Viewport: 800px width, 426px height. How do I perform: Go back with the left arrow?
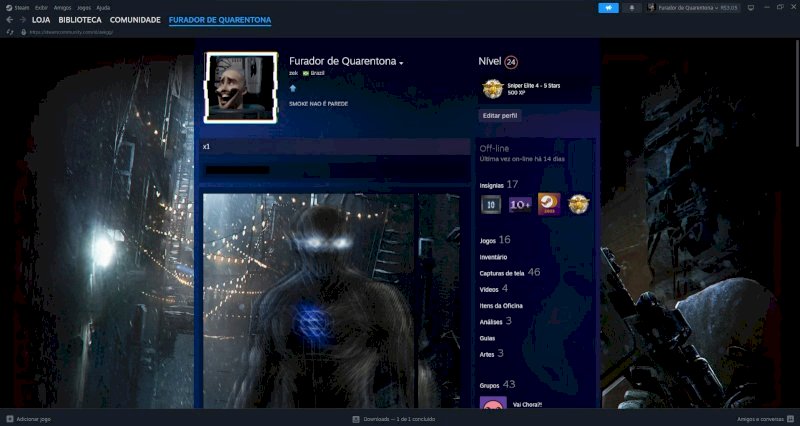(10, 19)
